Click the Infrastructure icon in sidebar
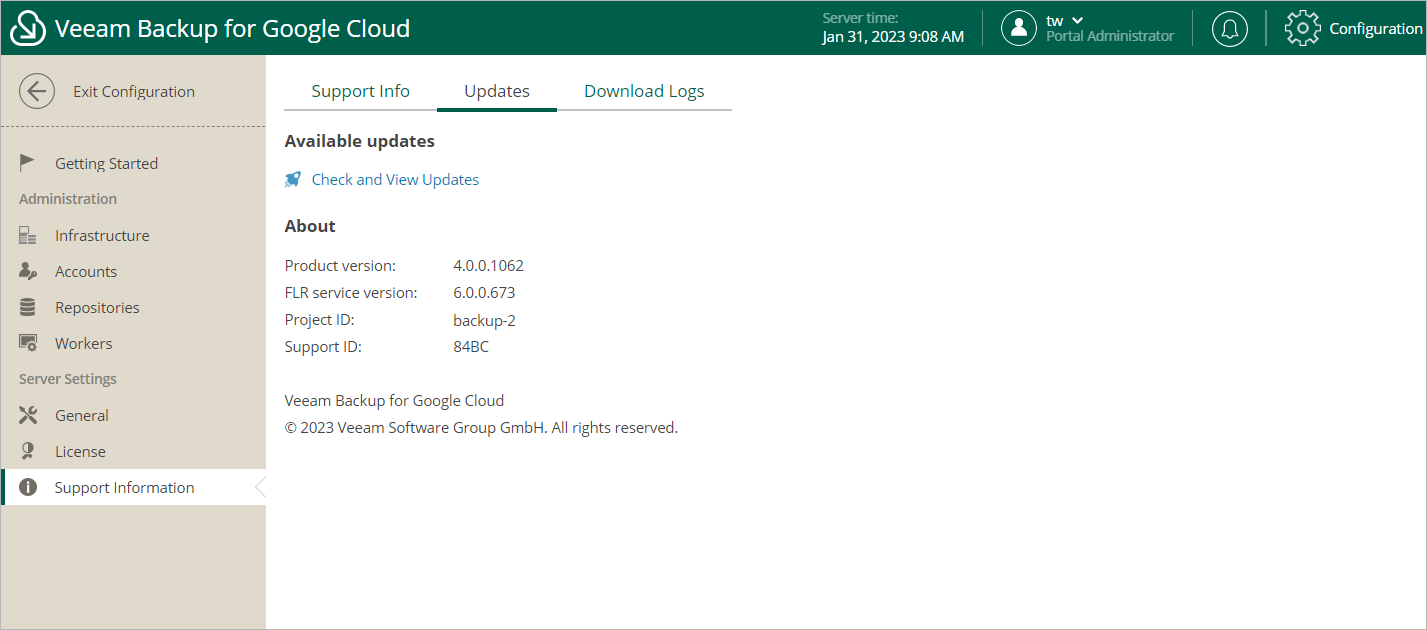The width and height of the screenshot is (1427, 630). click(x=28, y=236)
